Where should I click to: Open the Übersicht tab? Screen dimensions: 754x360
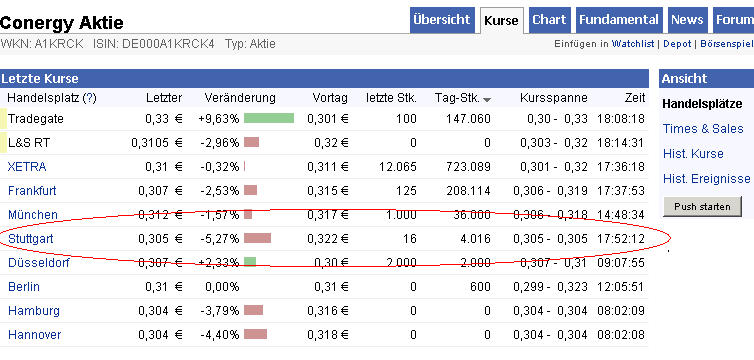coord(442,20)
